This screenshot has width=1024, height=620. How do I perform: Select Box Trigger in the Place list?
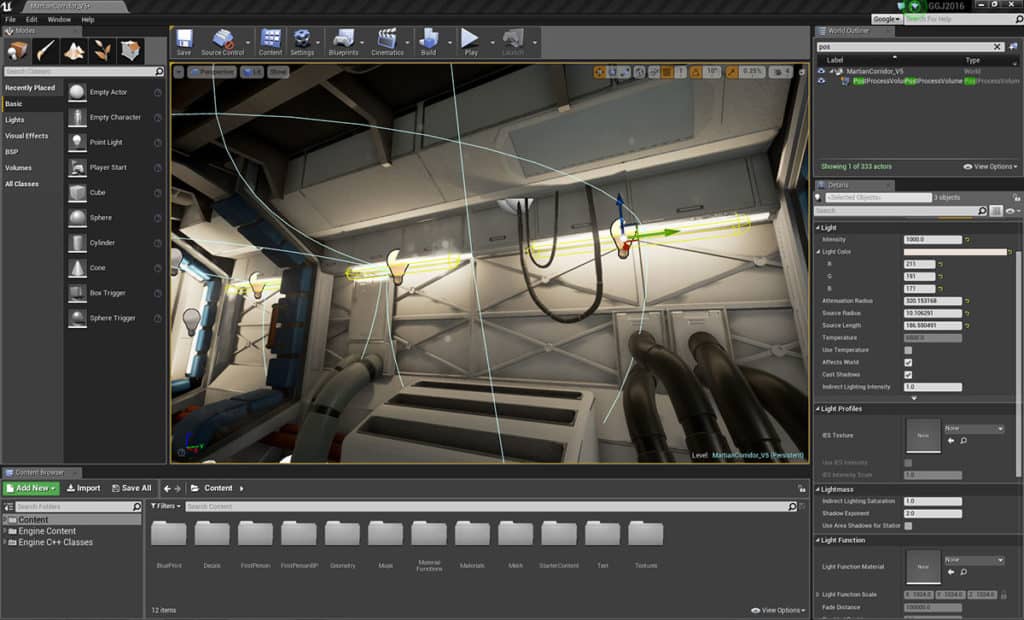tap(115, 293)
